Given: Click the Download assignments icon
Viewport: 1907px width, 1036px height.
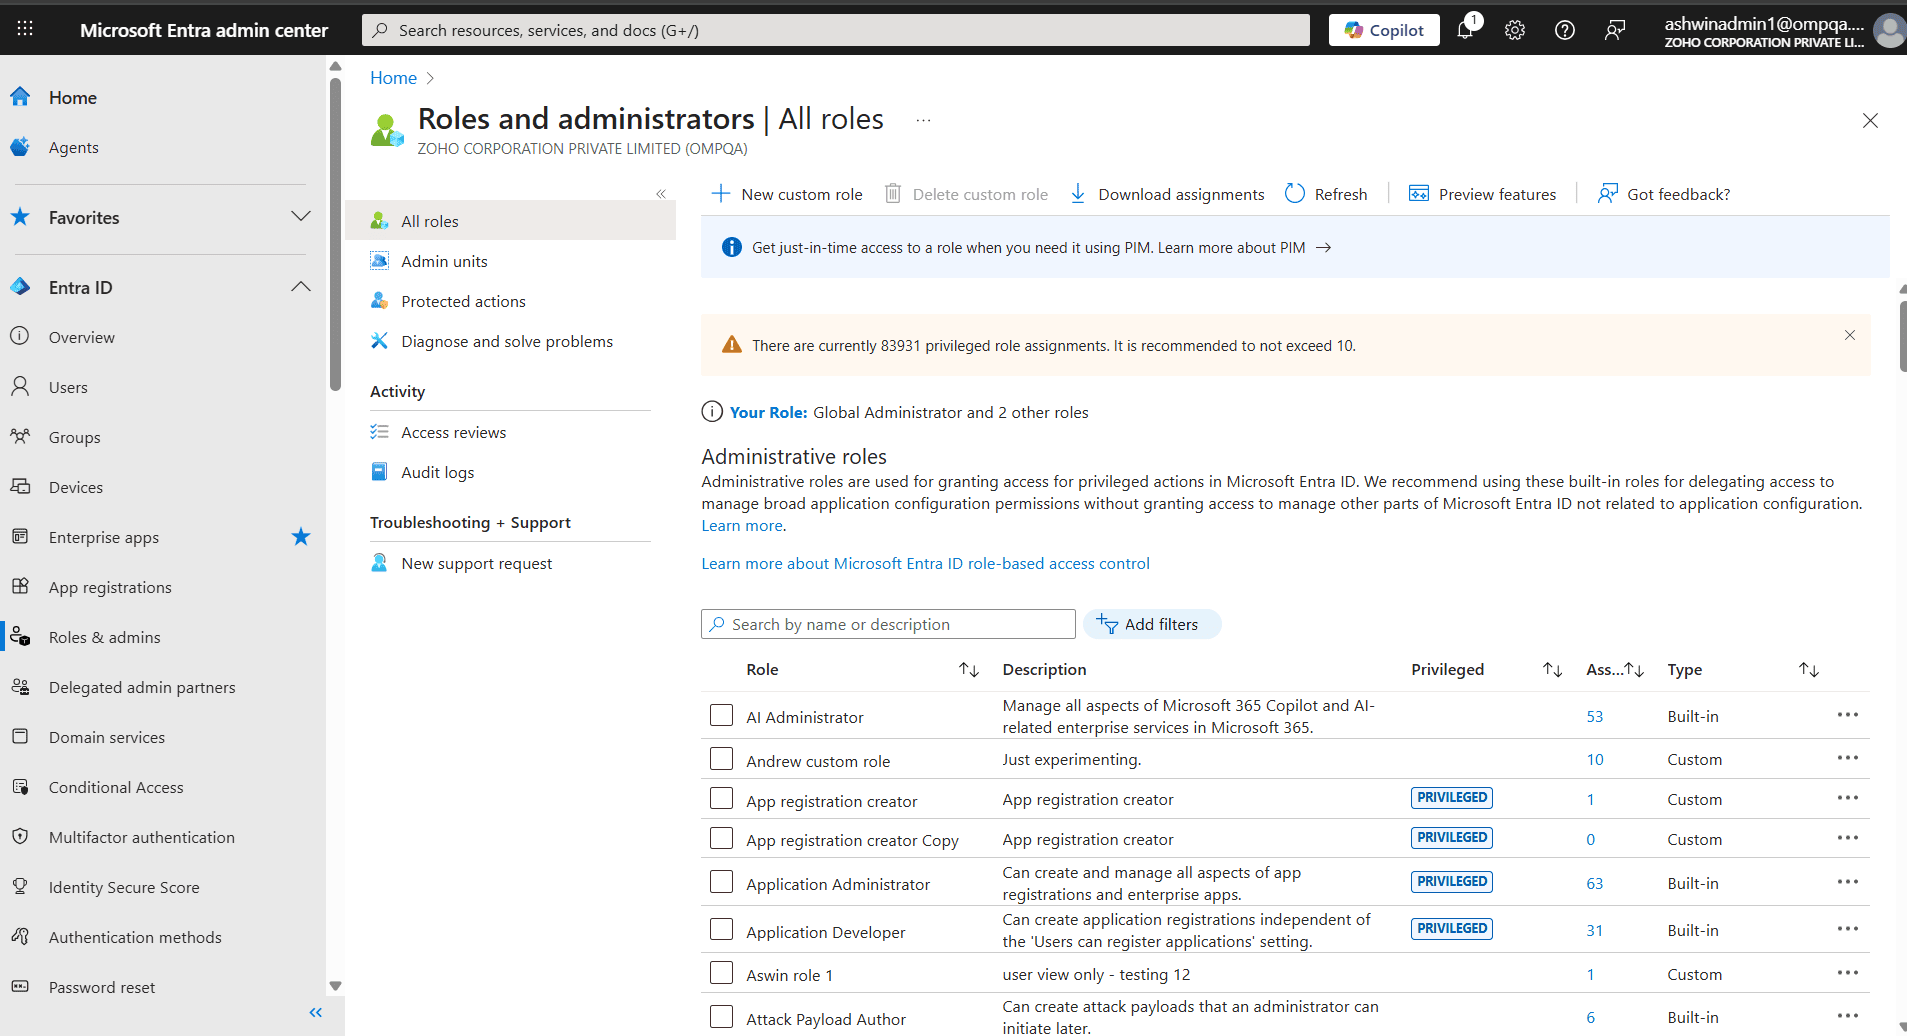Looking at the screenshot, I should (1077, 193).
